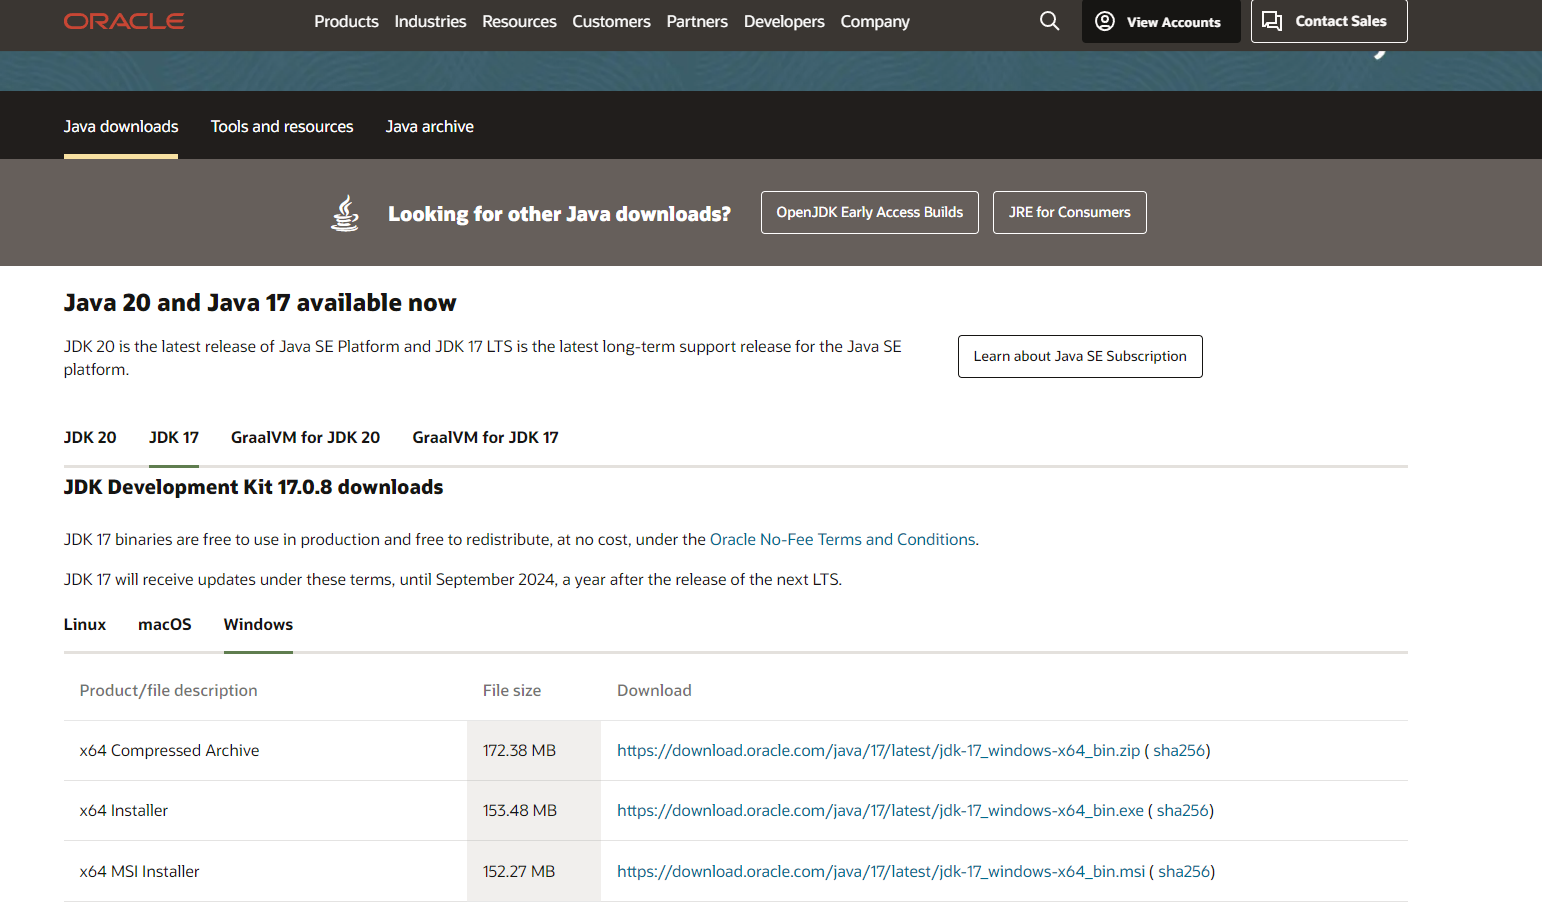Click 'Java 20 and Java 17 available now' heading
This screenshot has height=920, width=1542.
[x=260, y=302]
